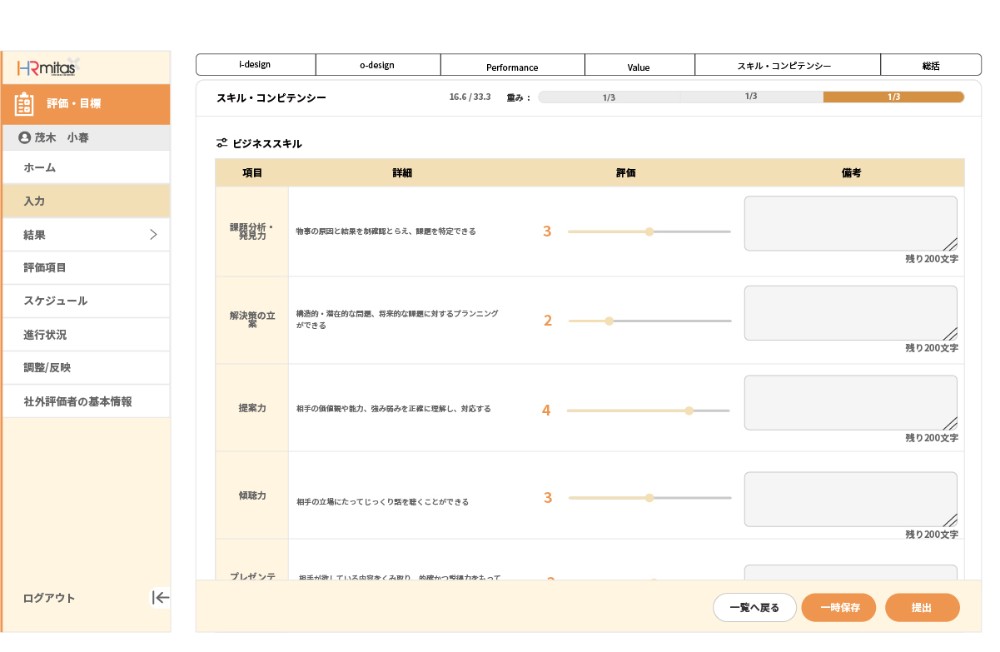The width and height of the screenshot is (1000, 652).
Task: Click the 一覧へ戻る button
Action: pyautogui.click(x=754, y=607)
